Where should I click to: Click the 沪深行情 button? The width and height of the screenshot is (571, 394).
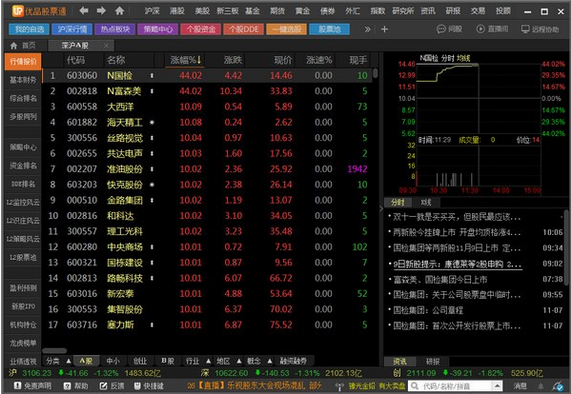72,29
